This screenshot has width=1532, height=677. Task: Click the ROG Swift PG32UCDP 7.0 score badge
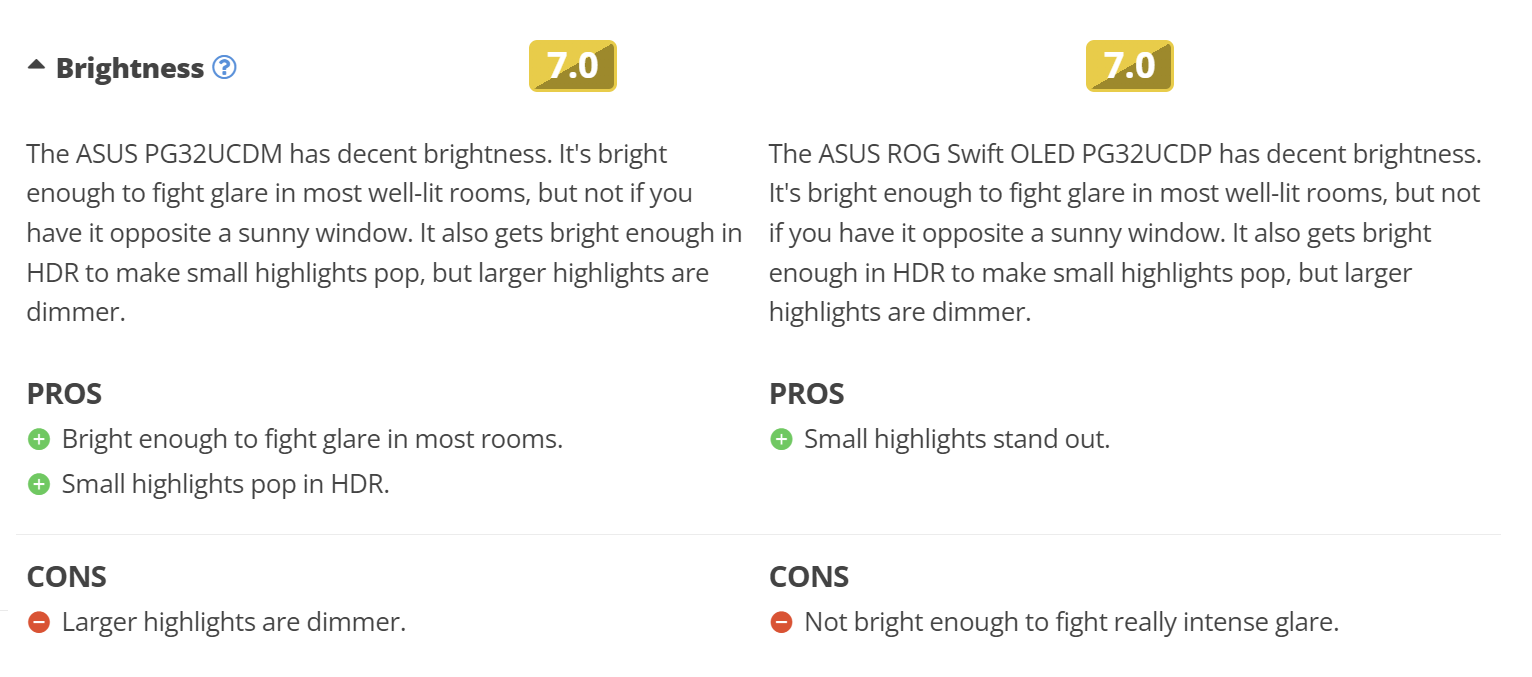coord(1129,66)
